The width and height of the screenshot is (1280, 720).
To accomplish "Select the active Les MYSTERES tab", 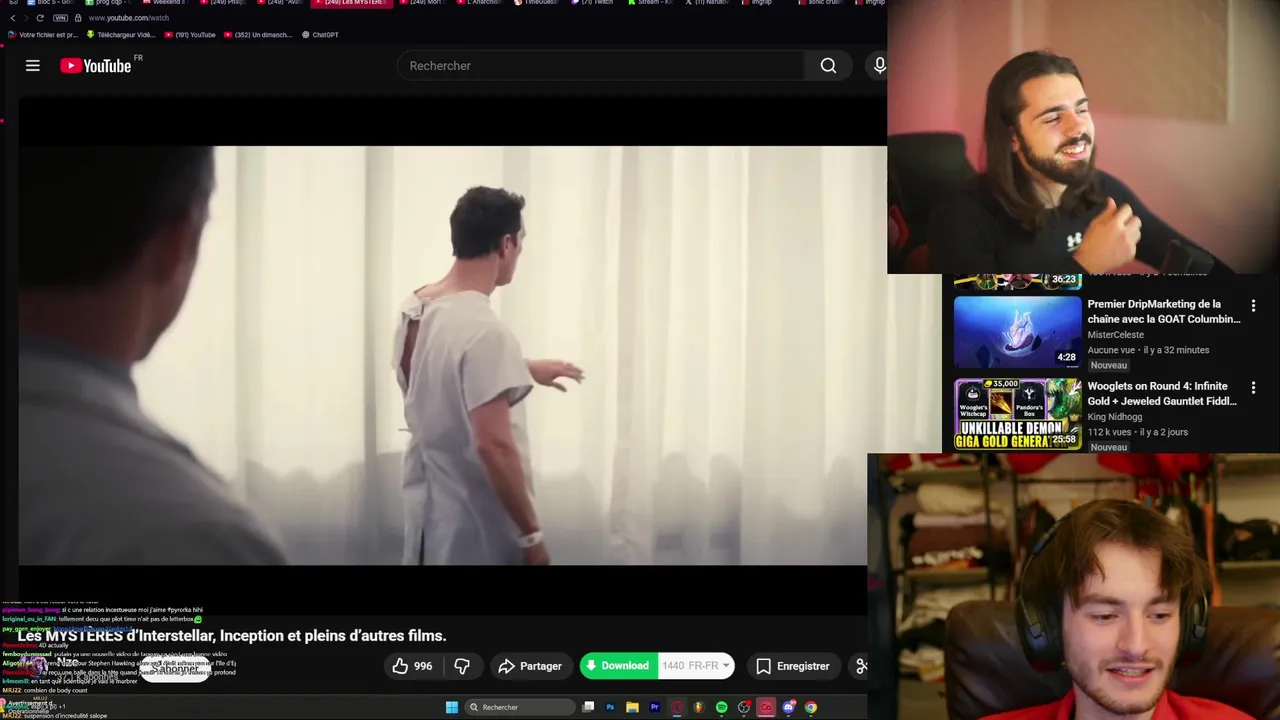I will click(x=351, y=3).
